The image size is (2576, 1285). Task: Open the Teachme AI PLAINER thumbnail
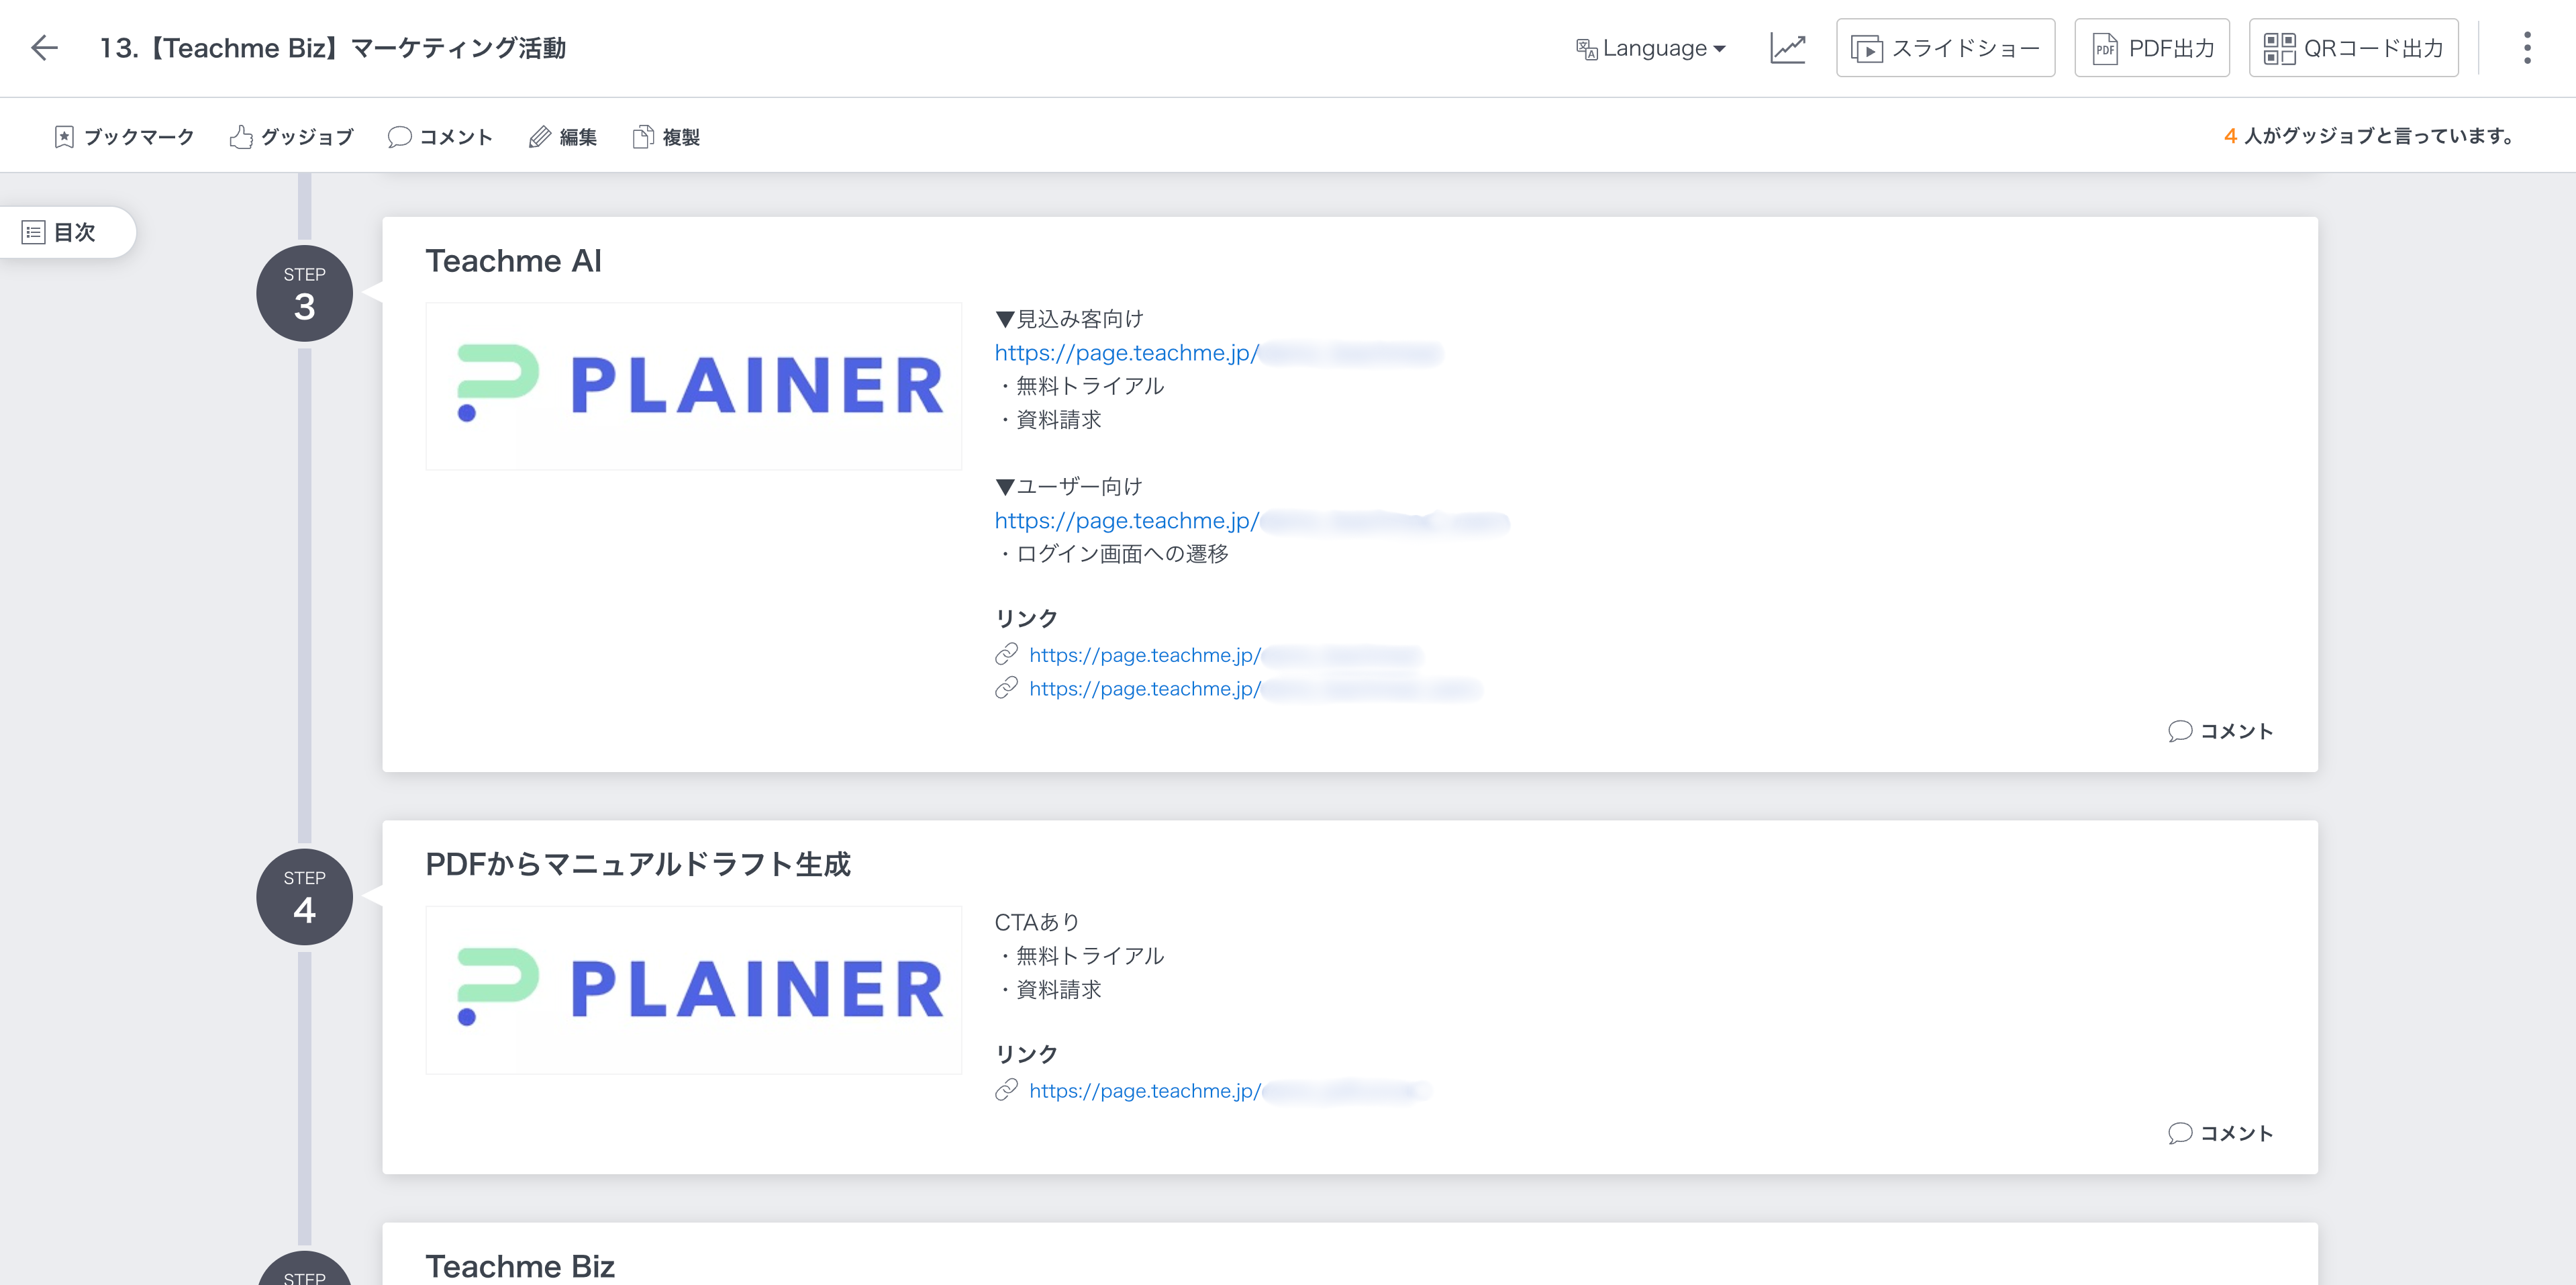point(693,386)
